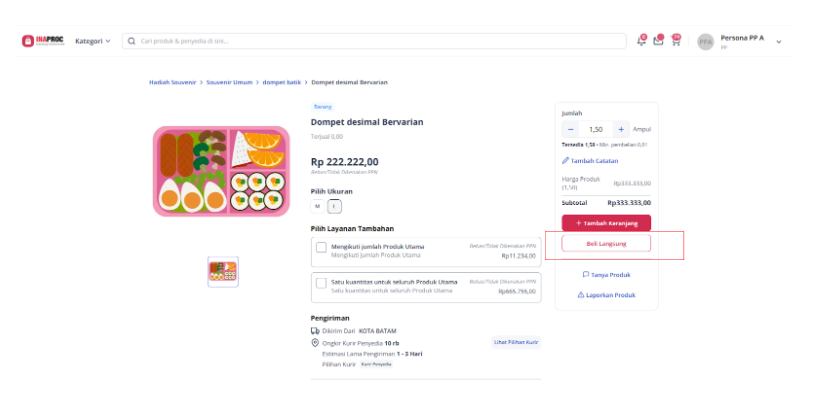834x397 pixels.
Task: Click the PPA profile avatar
Action: click(x=705, y=42)
